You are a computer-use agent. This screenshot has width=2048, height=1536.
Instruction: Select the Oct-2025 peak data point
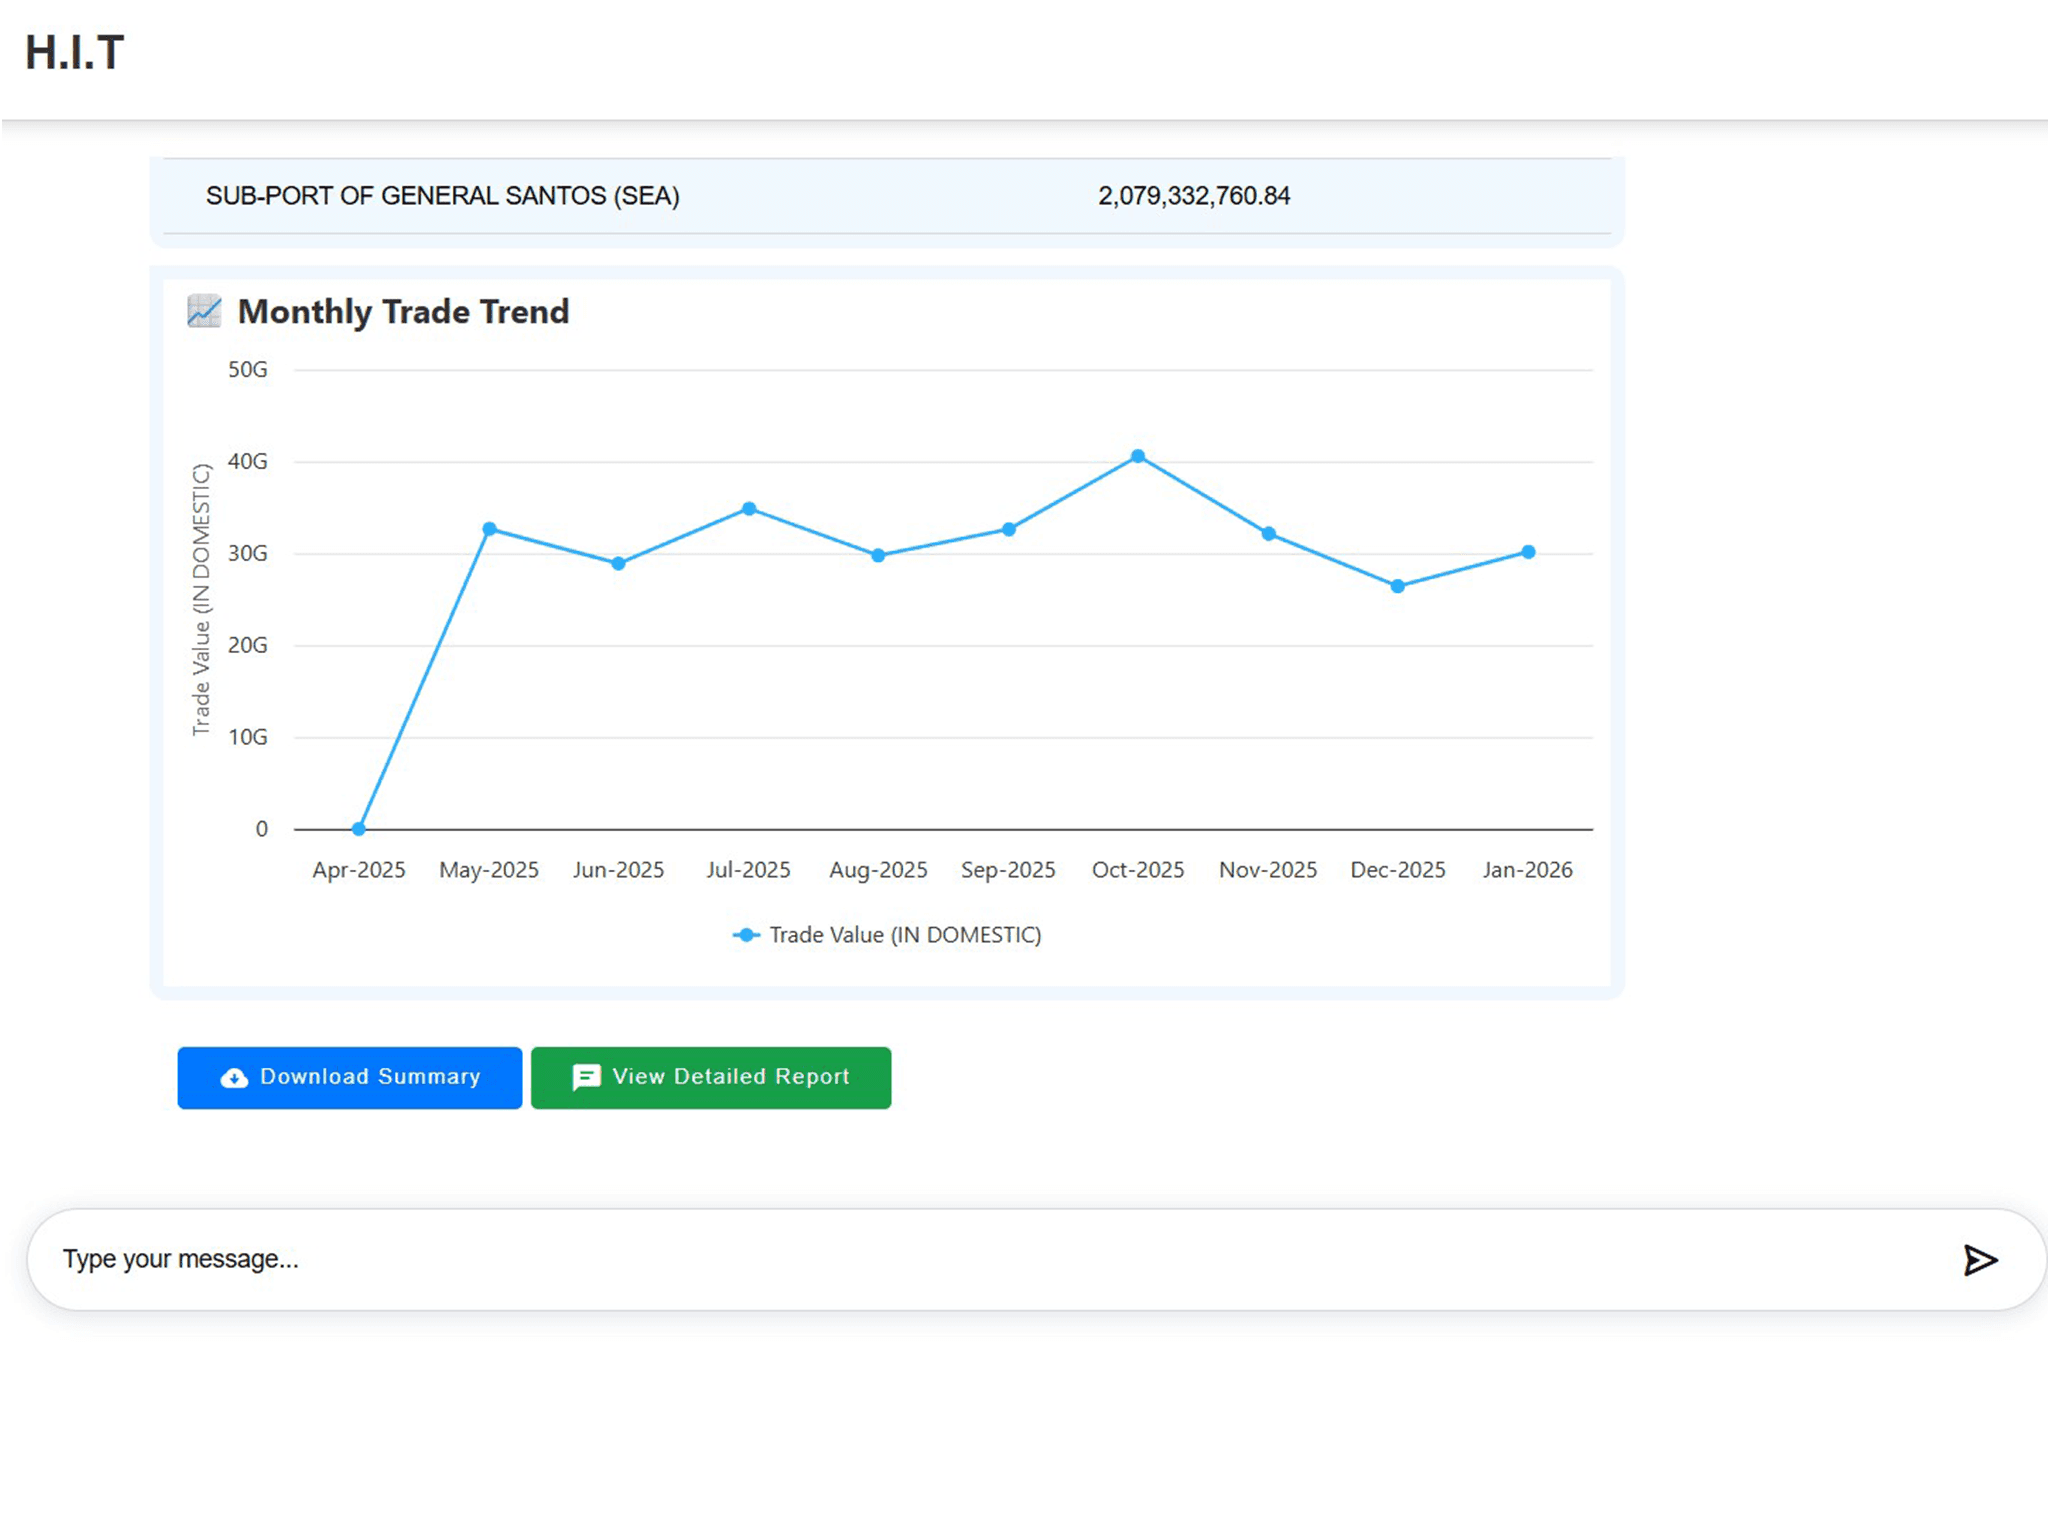tap(1138, 456)
